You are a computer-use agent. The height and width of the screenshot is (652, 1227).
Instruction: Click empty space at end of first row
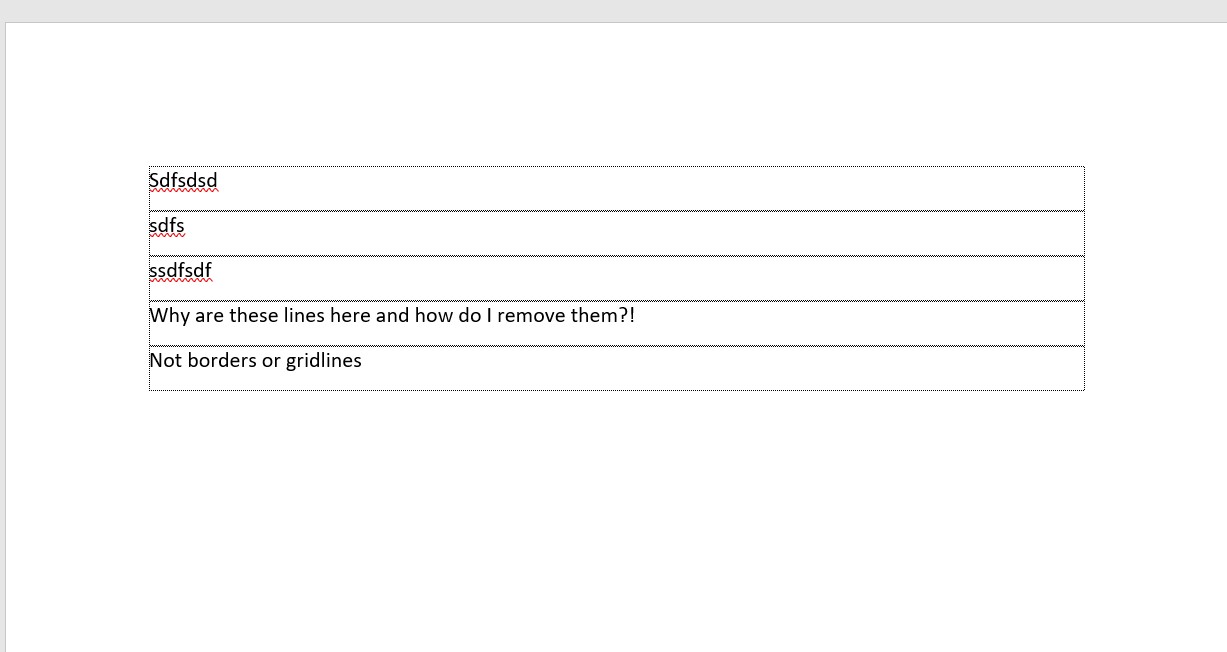coord(650,188)
